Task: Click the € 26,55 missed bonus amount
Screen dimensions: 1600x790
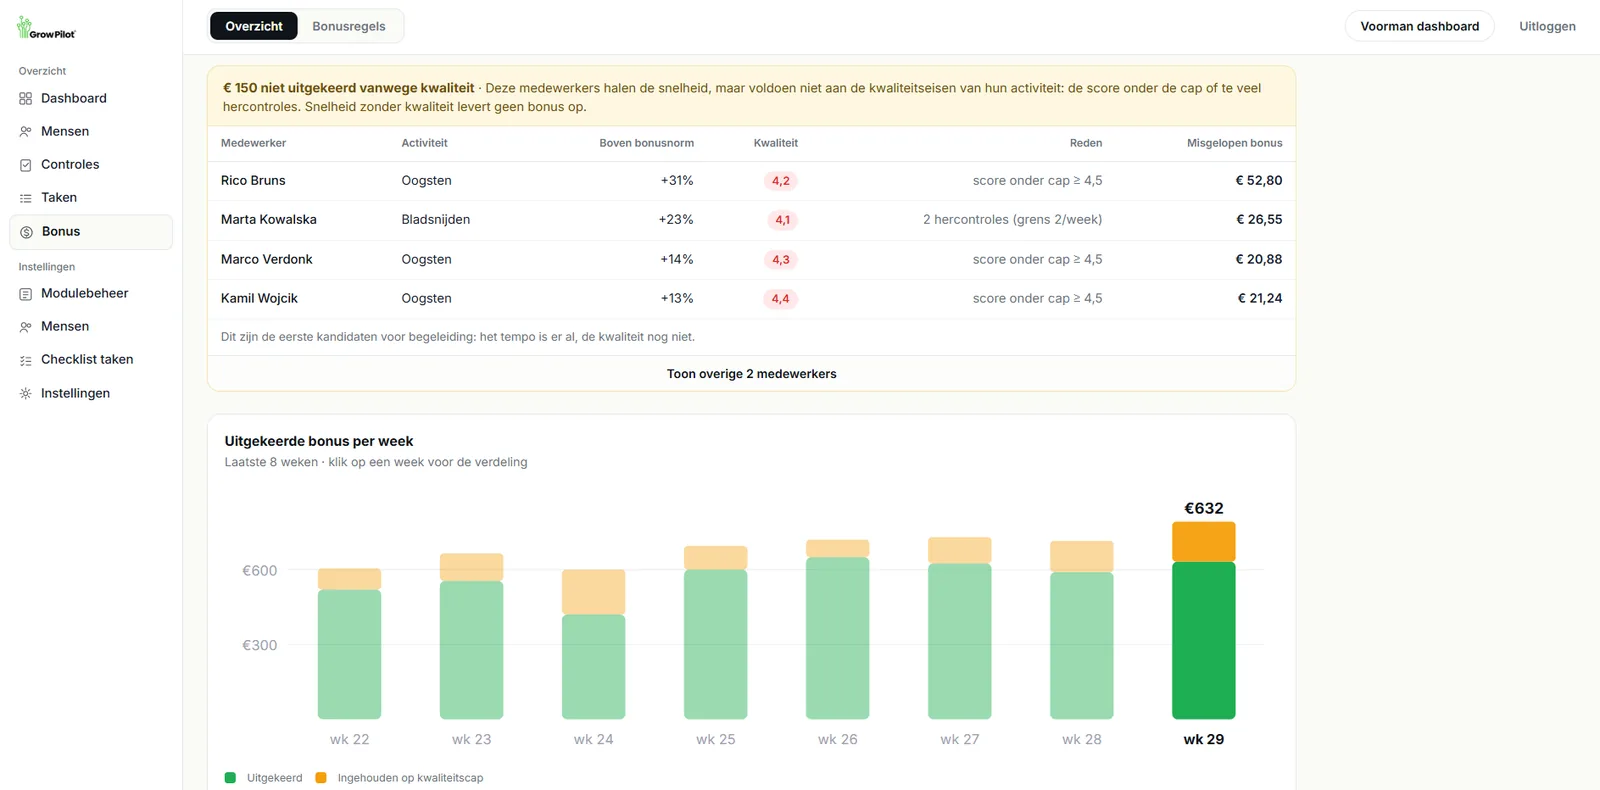Action: click(x=1259, y=220)
